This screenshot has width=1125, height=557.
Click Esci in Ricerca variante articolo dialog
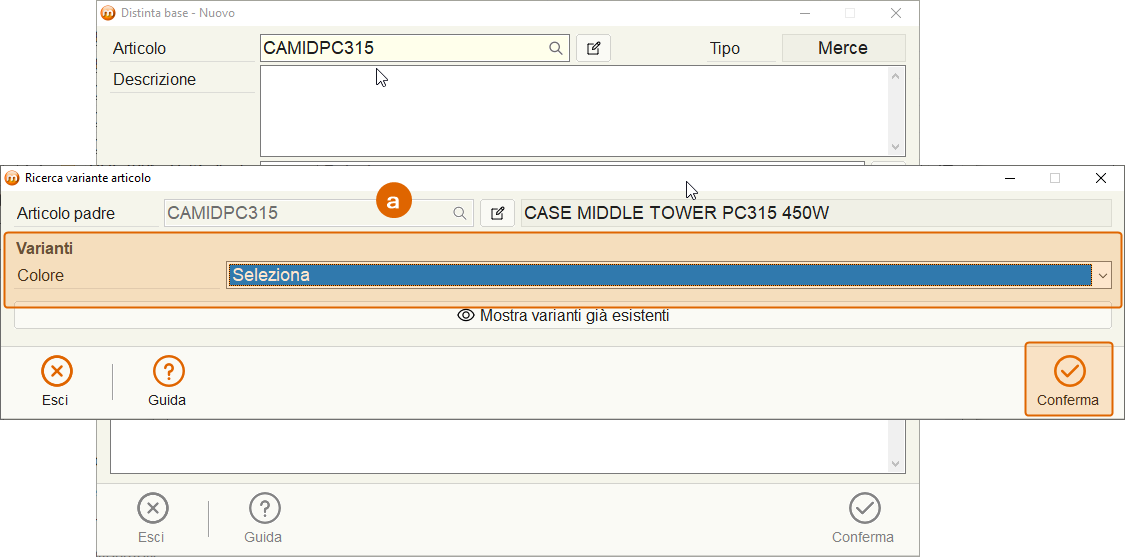coord(56,382)
